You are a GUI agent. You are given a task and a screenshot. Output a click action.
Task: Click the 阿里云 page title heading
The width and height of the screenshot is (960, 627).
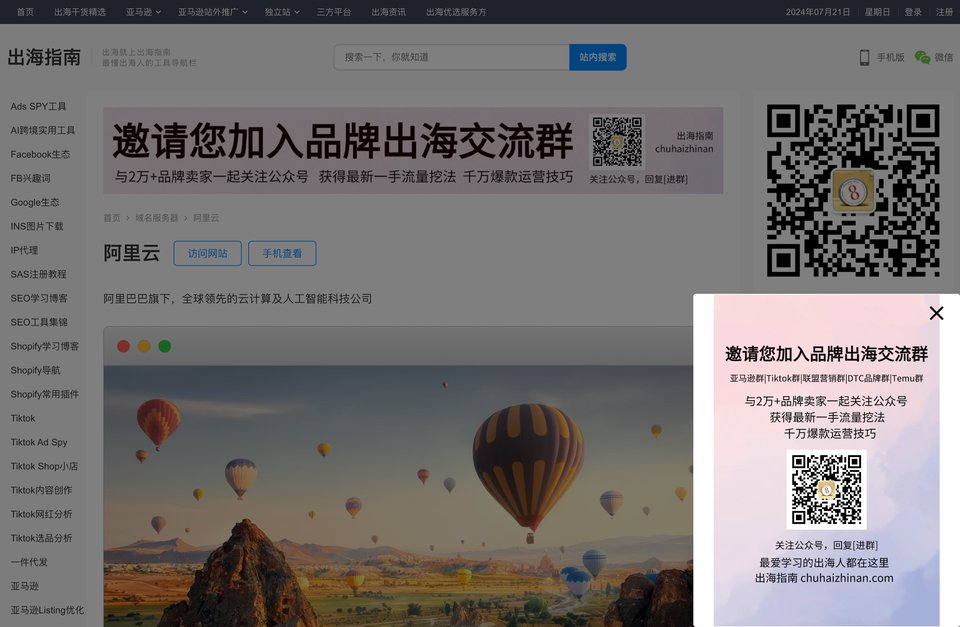[x=132, y=253]
